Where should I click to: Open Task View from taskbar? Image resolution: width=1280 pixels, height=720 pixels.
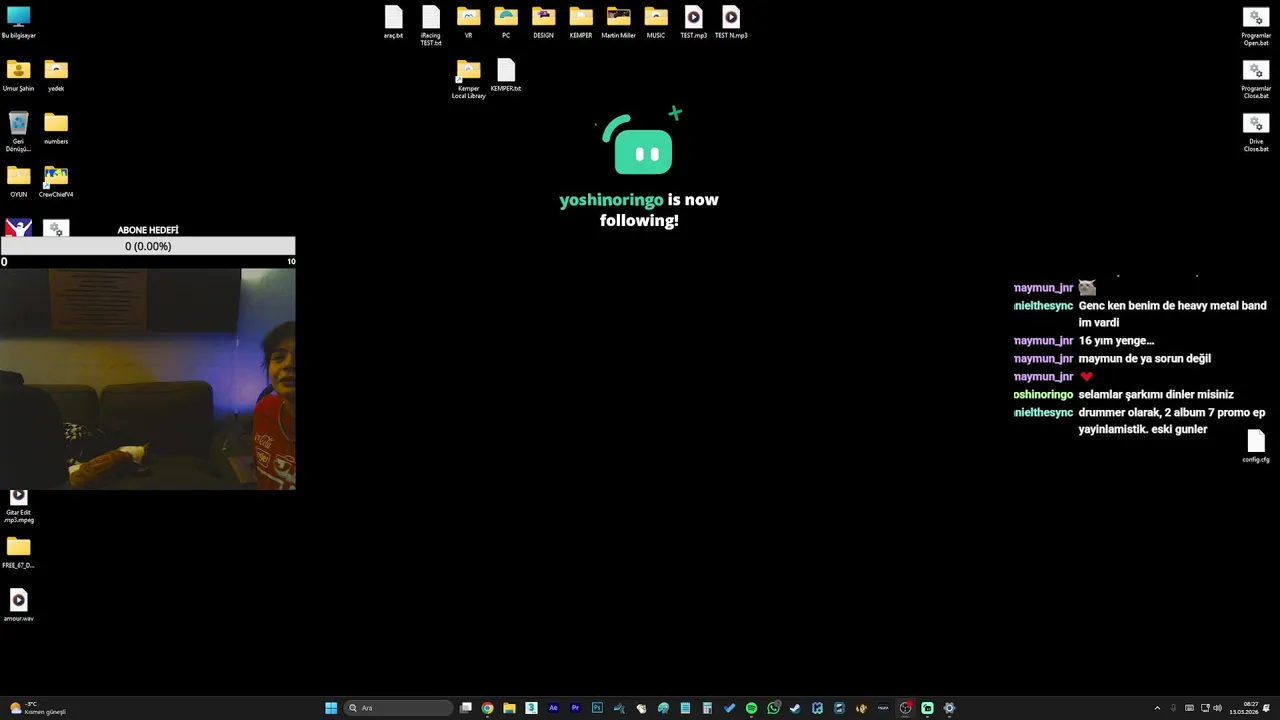pyautogui.click(x=466, y=708)
